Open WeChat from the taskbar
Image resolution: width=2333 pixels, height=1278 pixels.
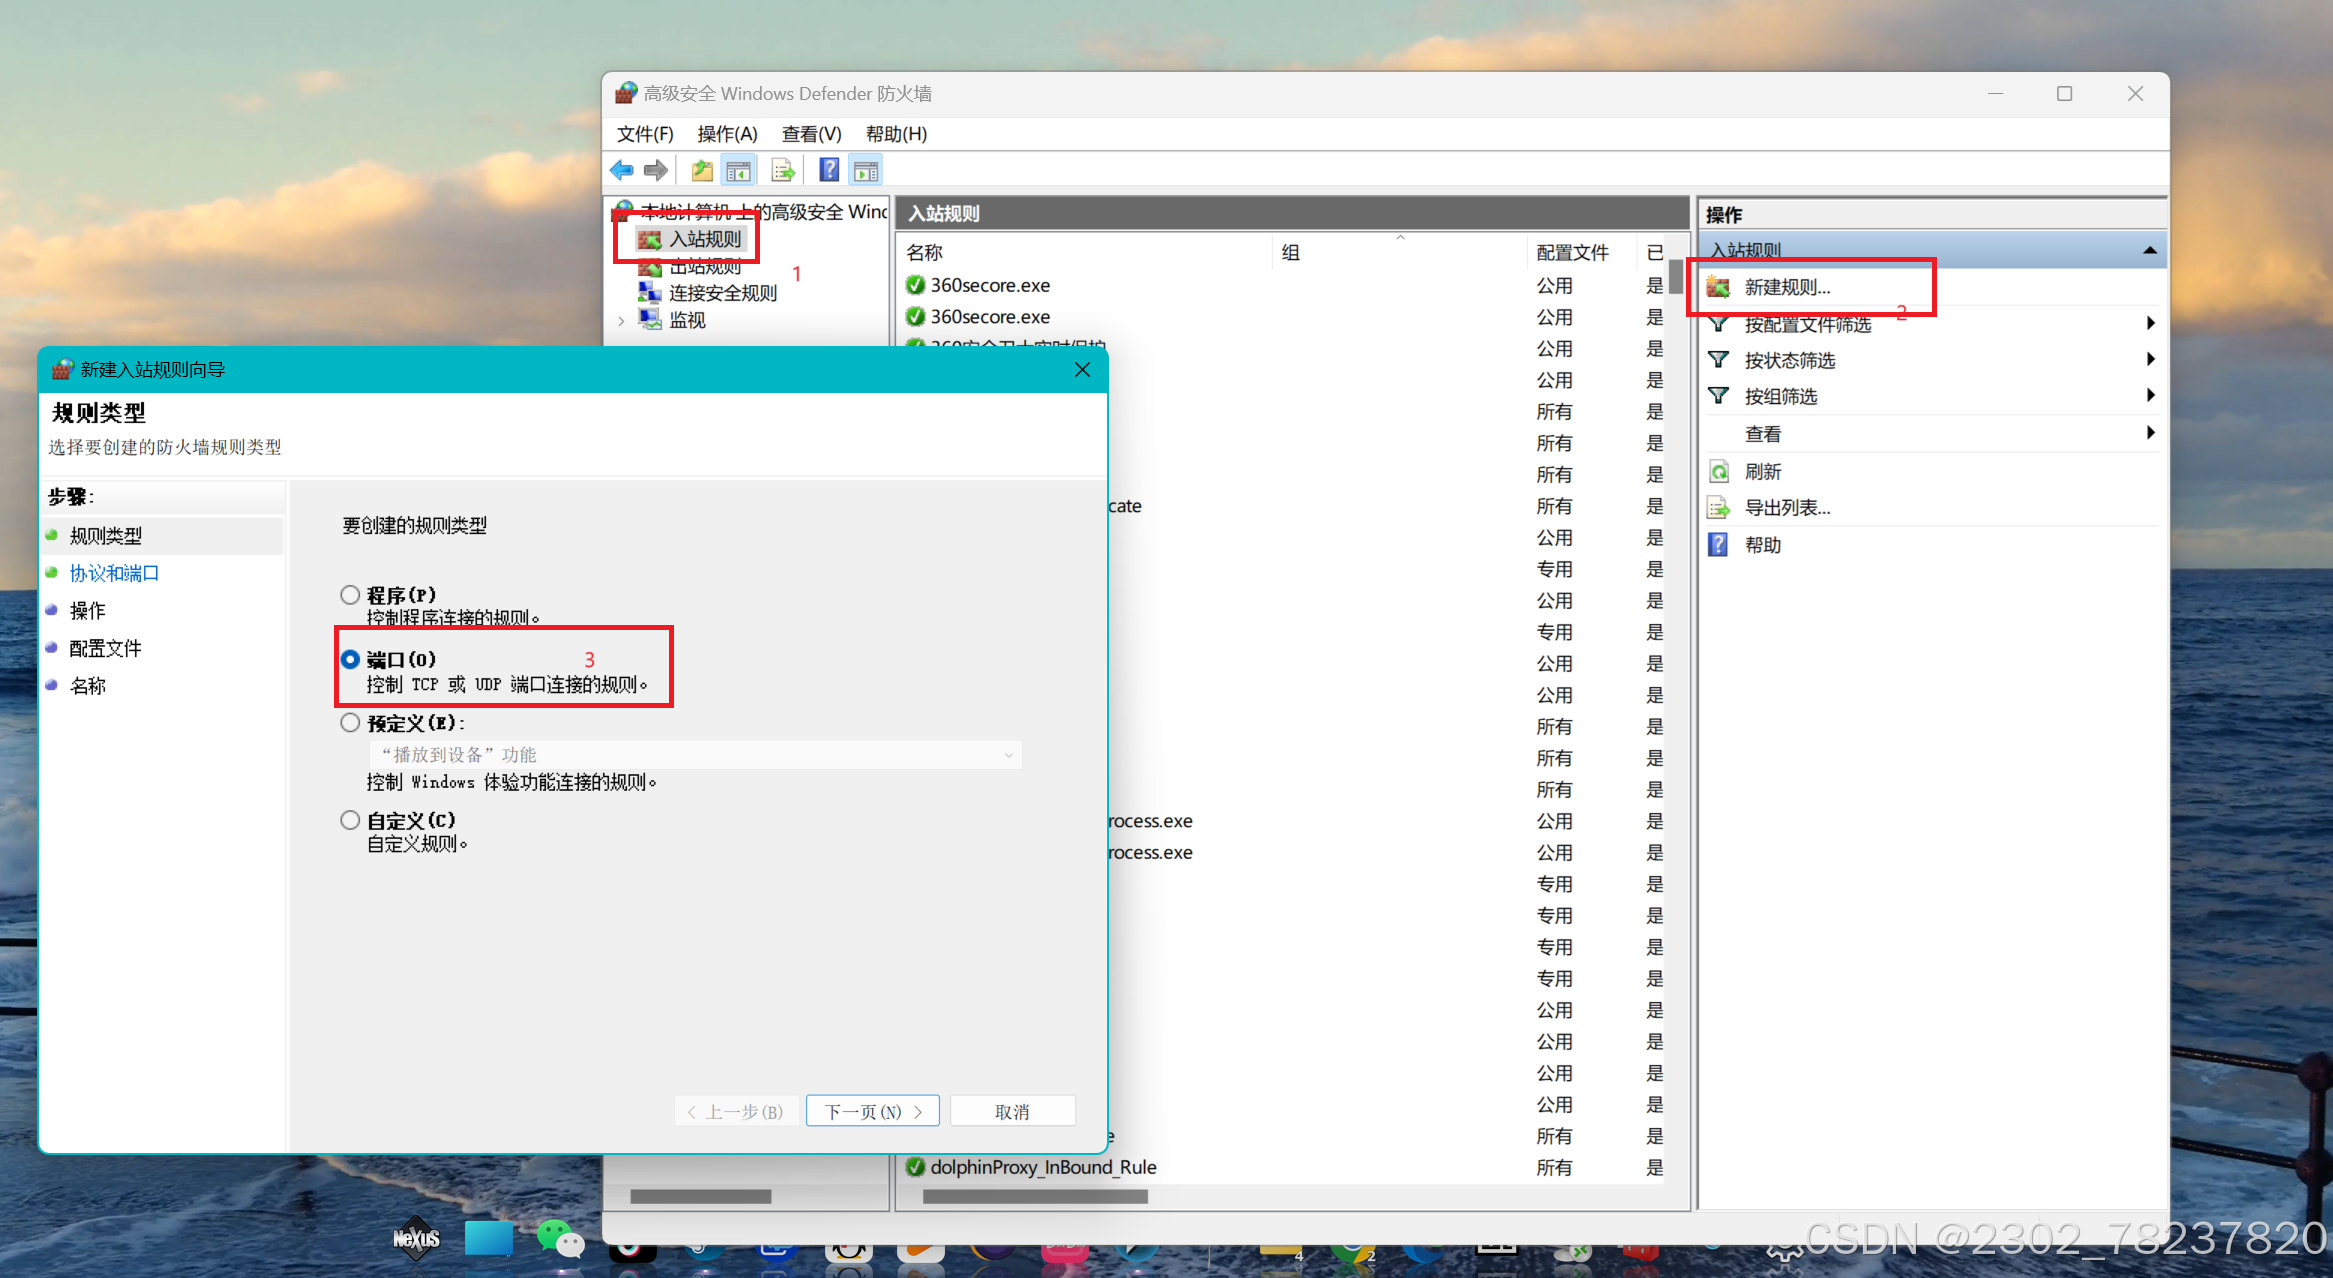pos(560,1240)
